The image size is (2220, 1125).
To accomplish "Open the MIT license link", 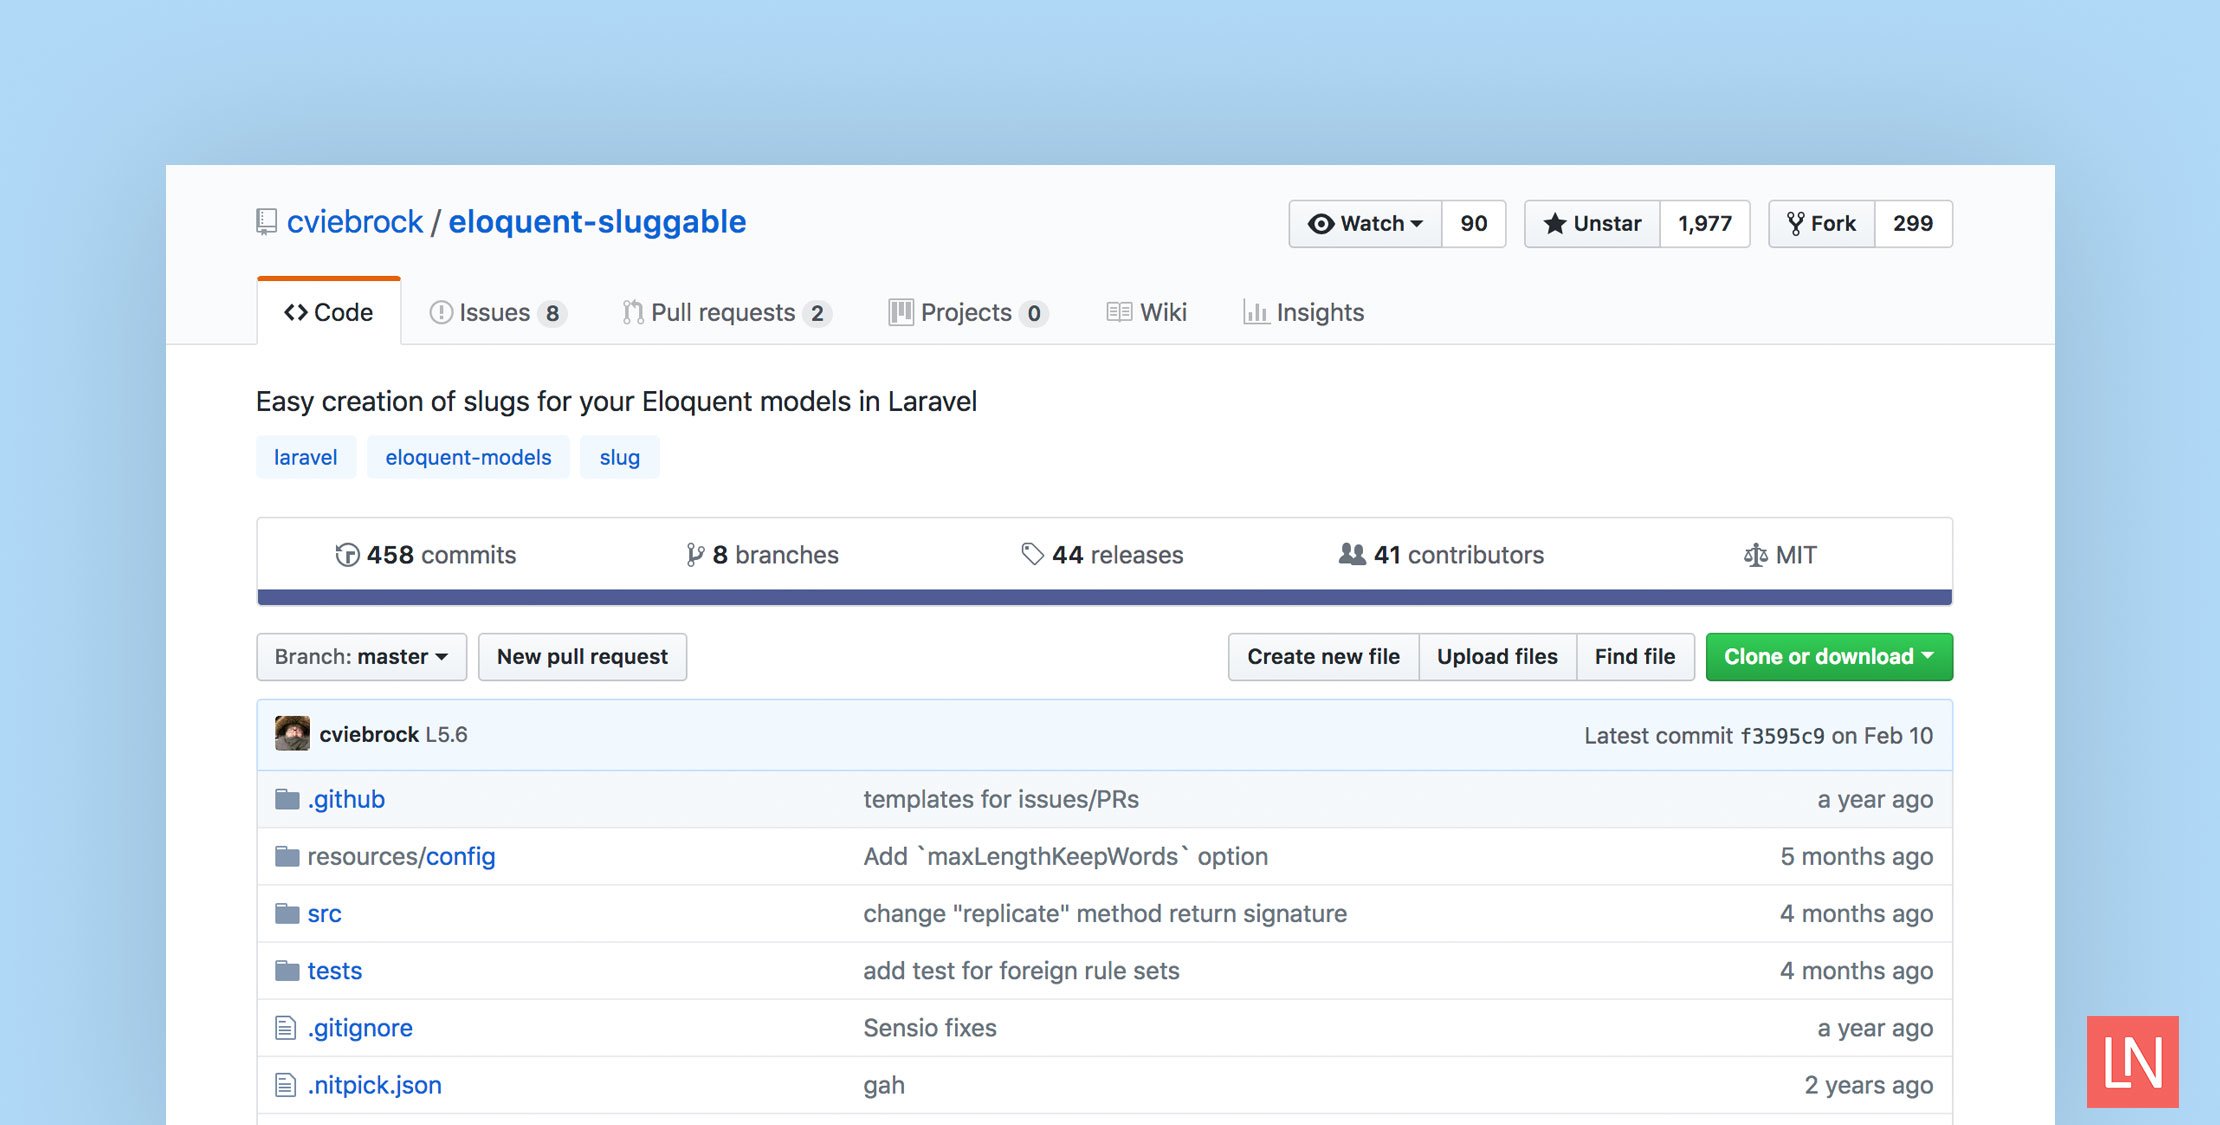I will [1780, 555].
